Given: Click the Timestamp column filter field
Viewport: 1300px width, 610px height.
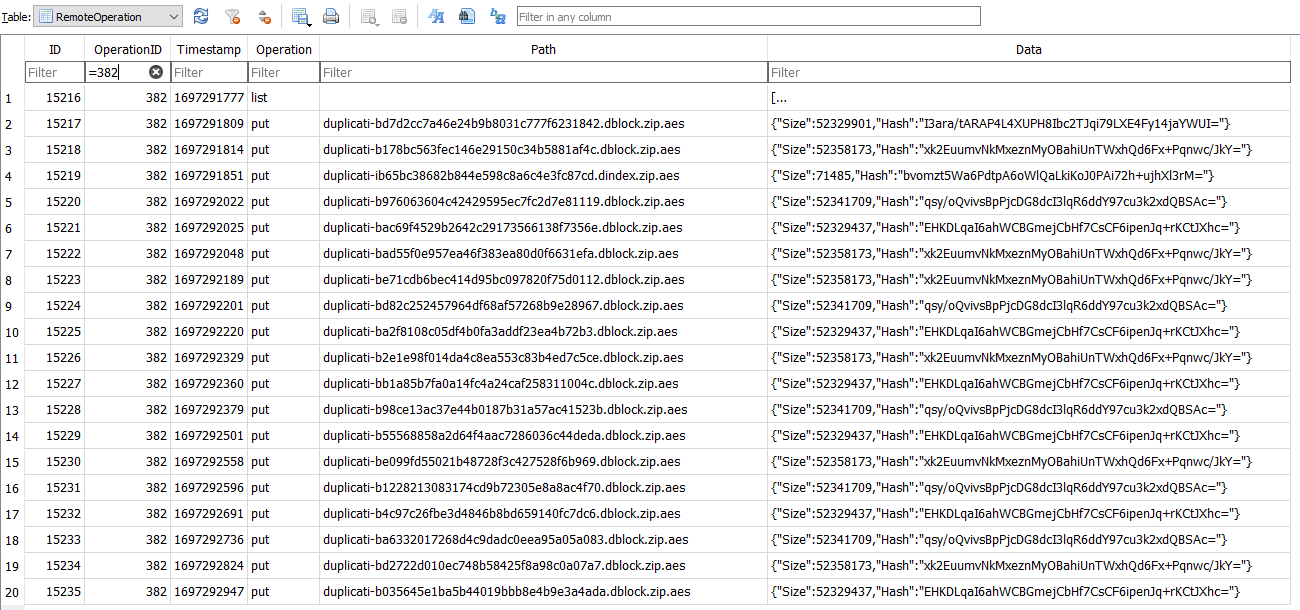Looking at the screenshot, I should coord(209,72).
